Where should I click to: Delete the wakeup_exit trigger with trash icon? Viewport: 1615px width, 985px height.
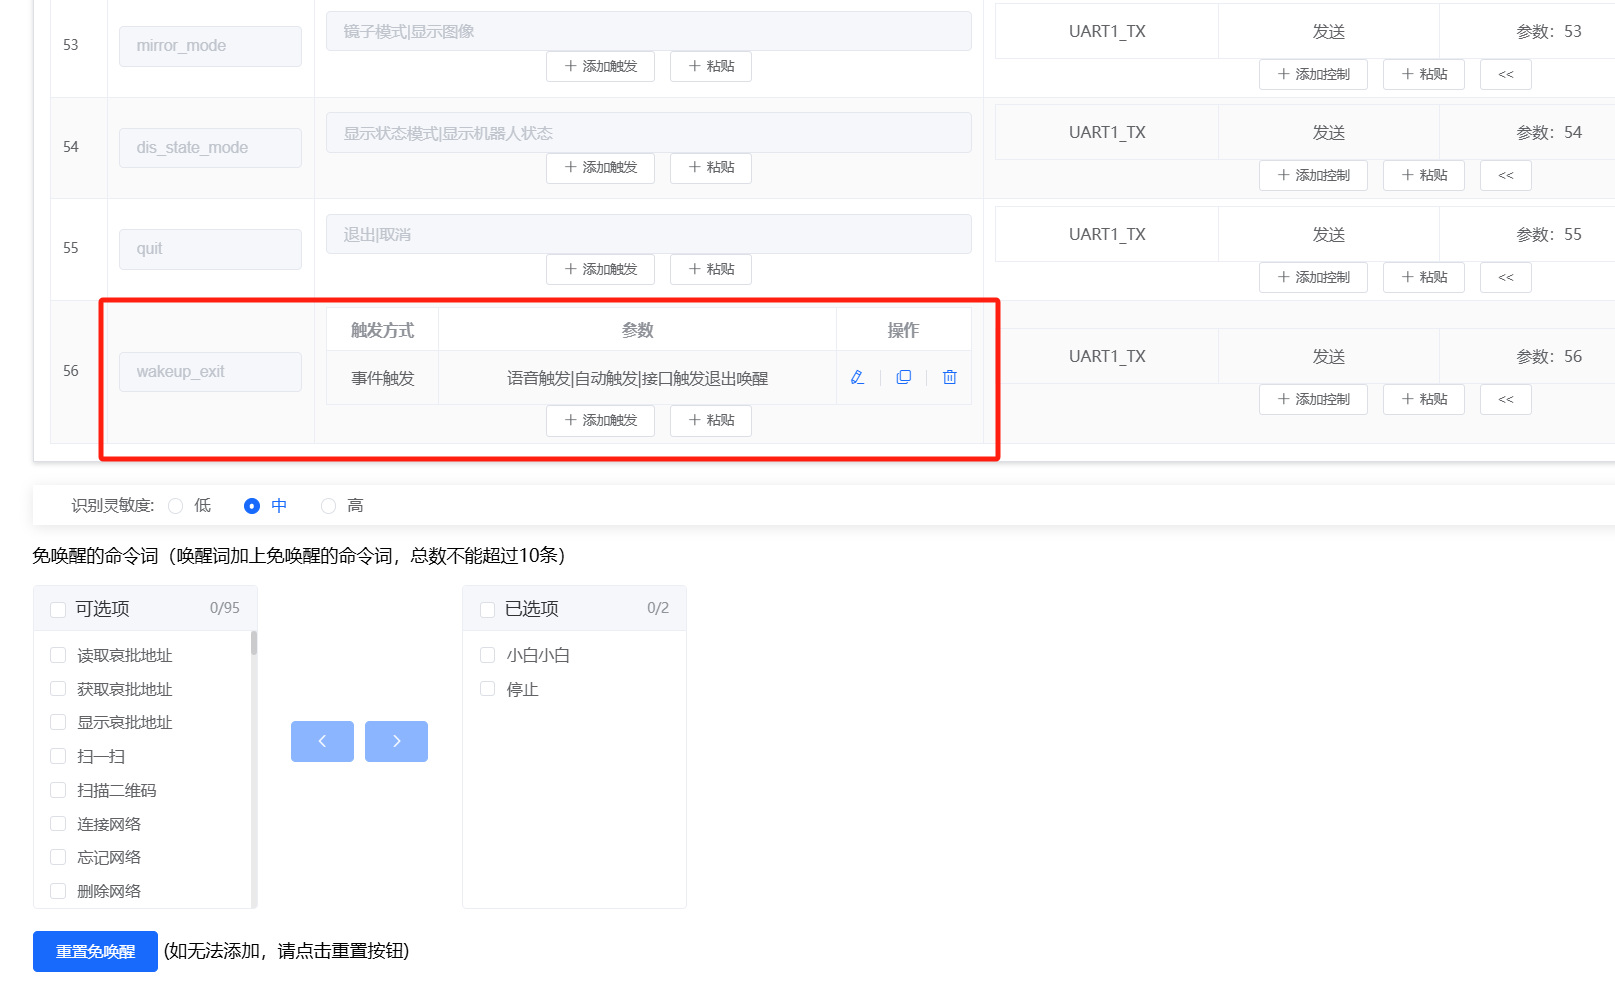950,377
